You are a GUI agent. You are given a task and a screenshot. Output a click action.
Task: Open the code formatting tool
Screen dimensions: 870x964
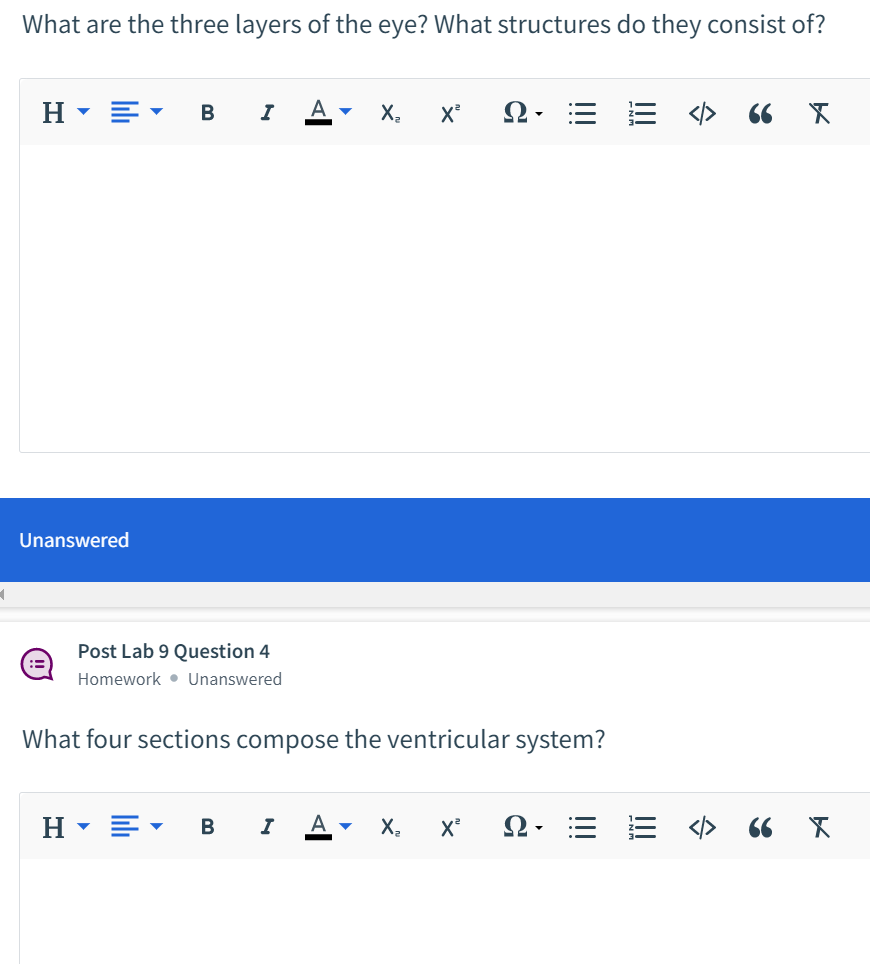point(701,113)
